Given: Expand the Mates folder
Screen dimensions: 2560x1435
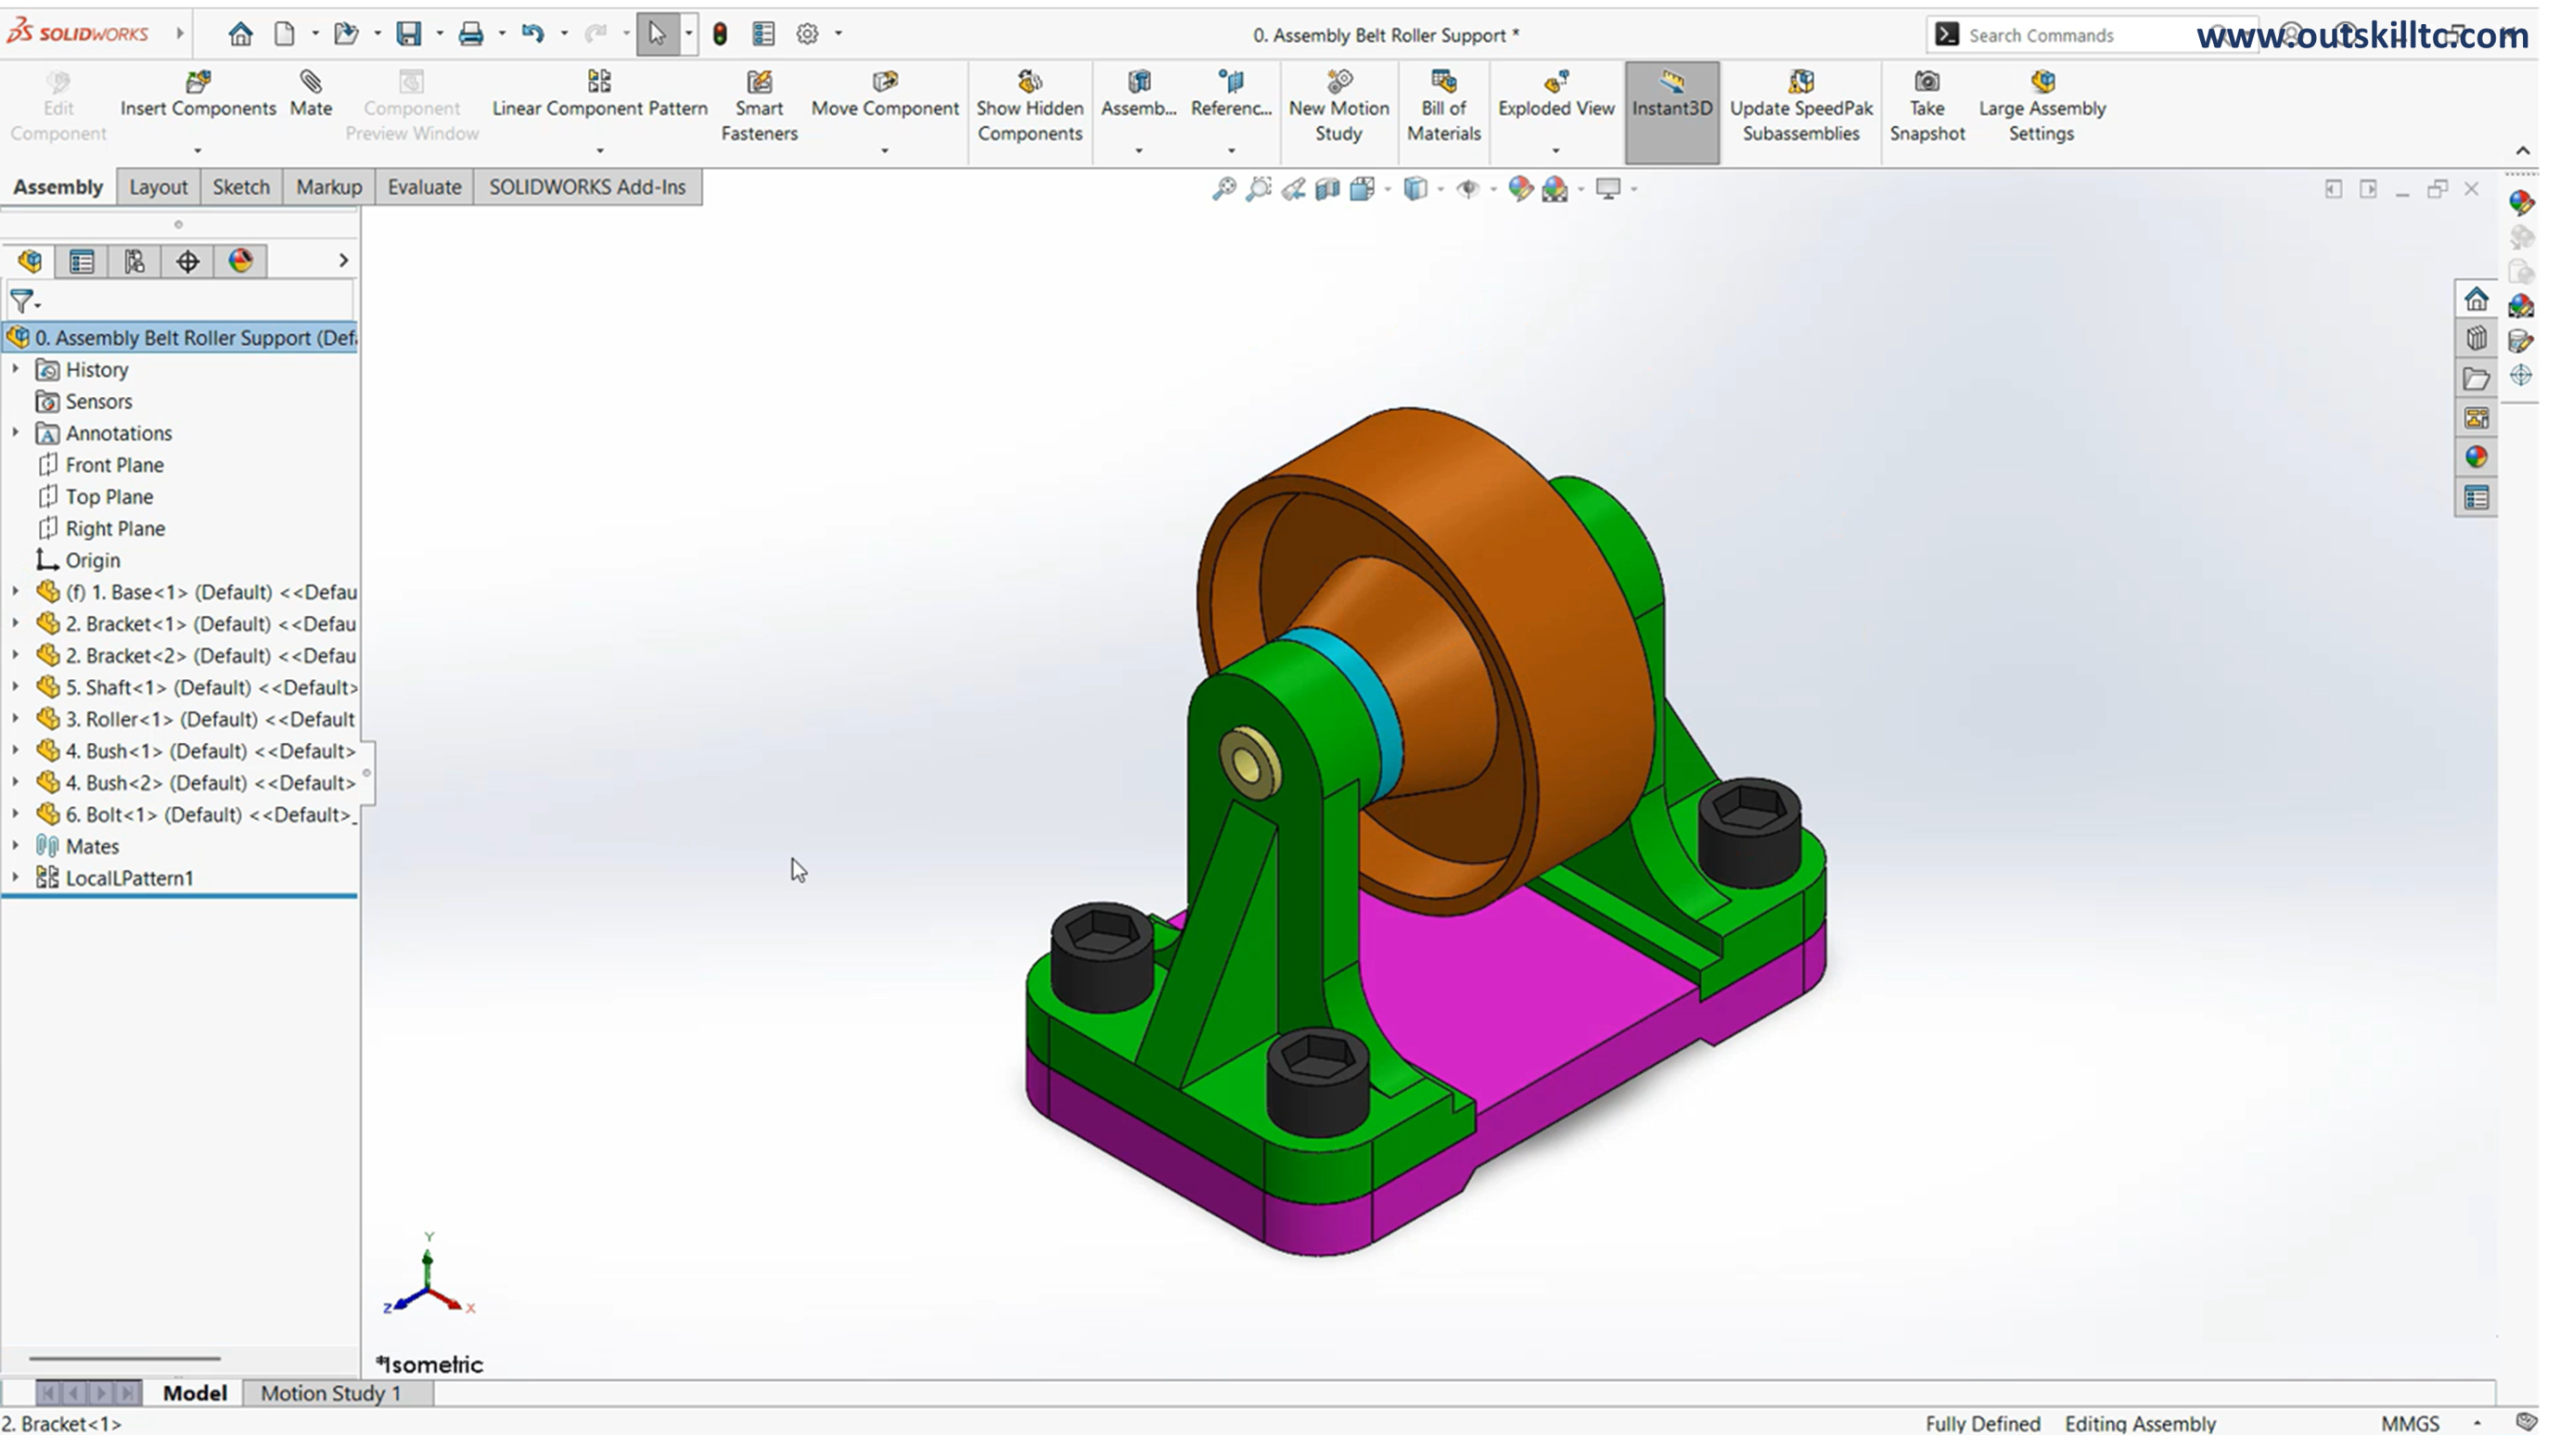Looking at the screenshot, I should pos(15,847).
